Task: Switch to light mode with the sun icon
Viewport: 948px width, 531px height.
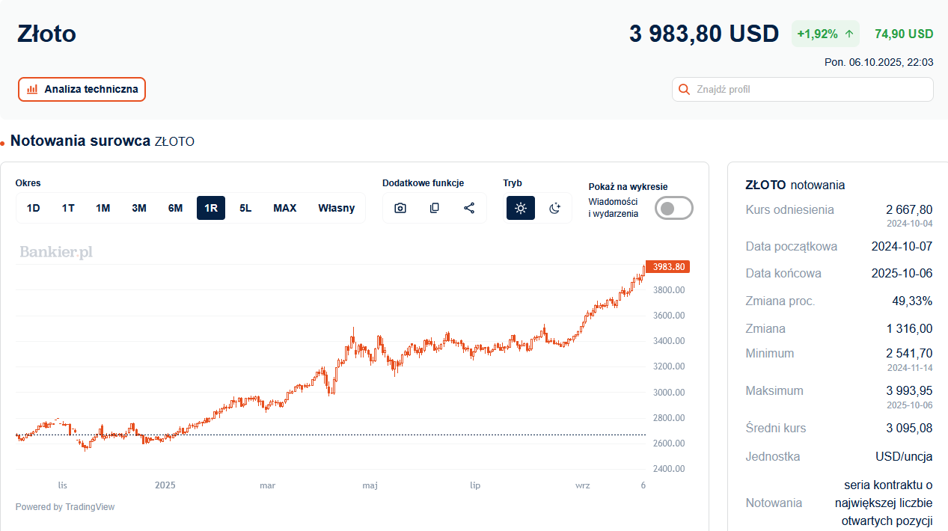Action: pyautogui.click(x=520, y=208)
